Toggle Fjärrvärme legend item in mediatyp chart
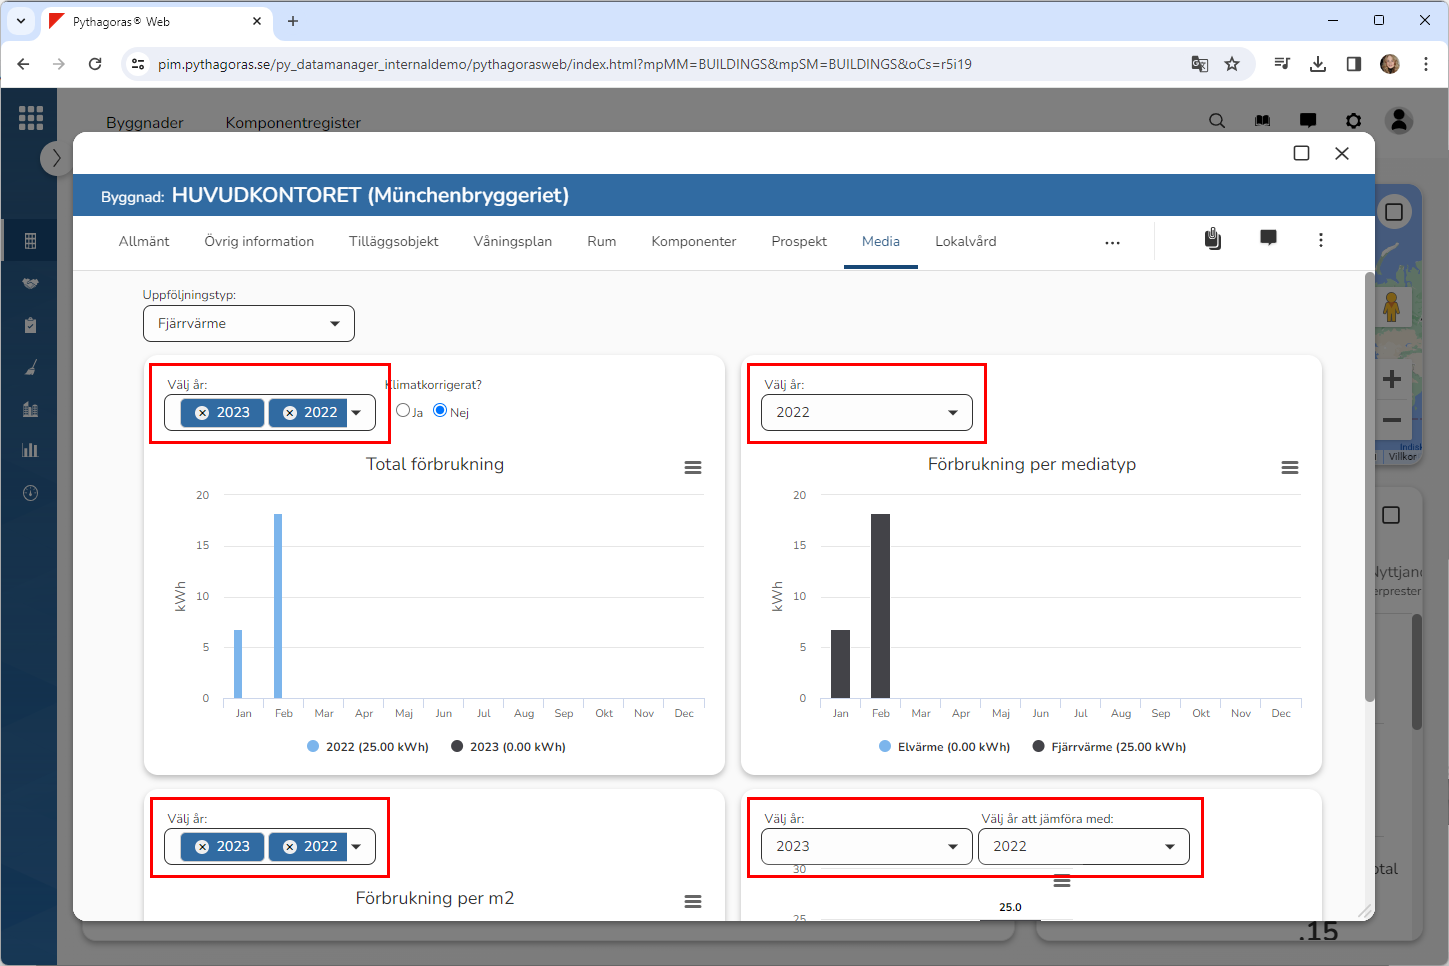 (x=1108, y=747)
